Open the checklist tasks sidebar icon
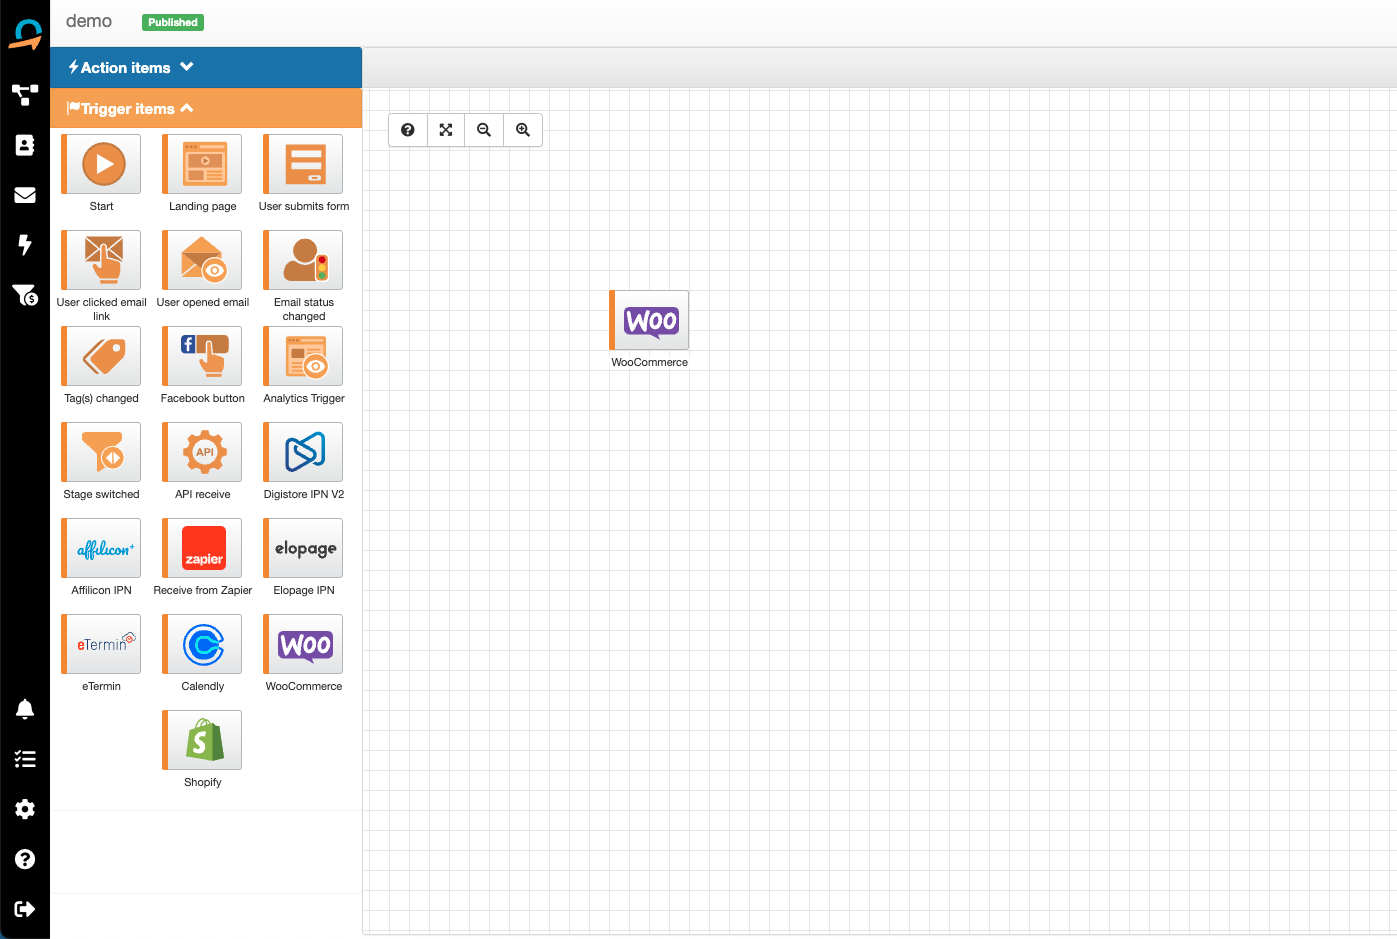 pyautogui.click(x=25, y=759)
